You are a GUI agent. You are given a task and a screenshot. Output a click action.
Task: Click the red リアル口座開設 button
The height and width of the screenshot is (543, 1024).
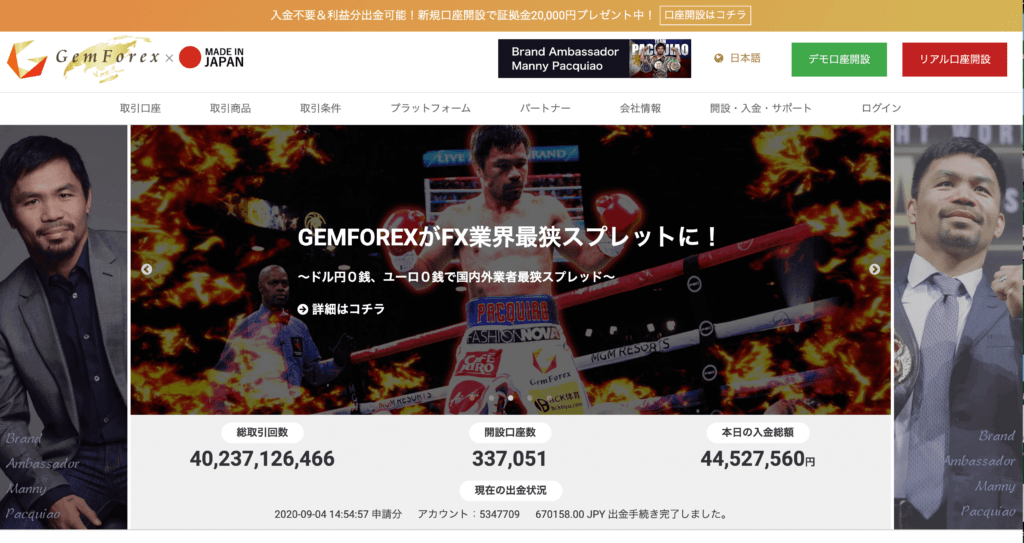[955, 59]
